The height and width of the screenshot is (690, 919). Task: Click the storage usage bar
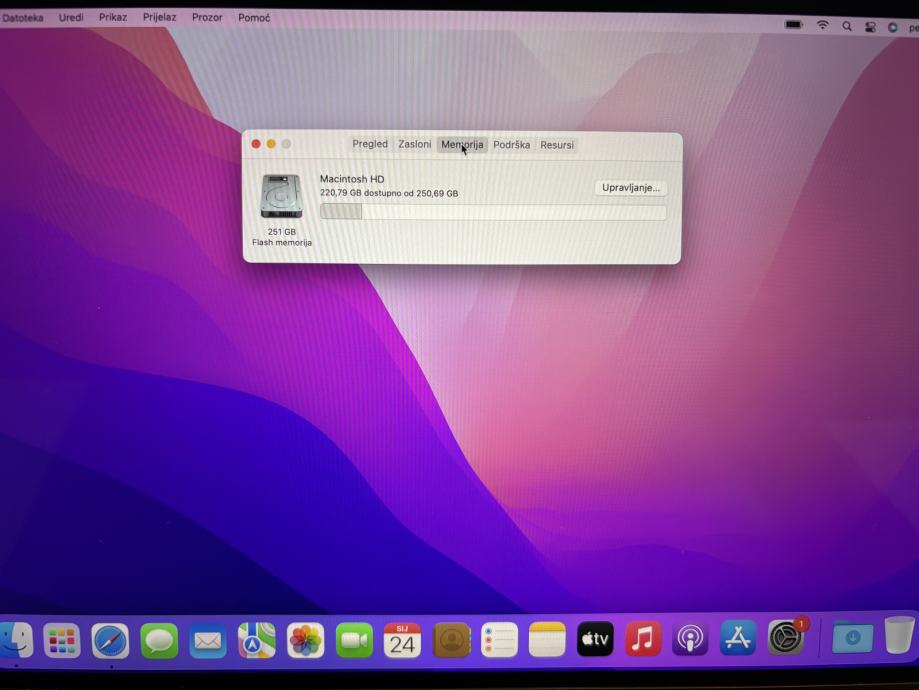493,212
